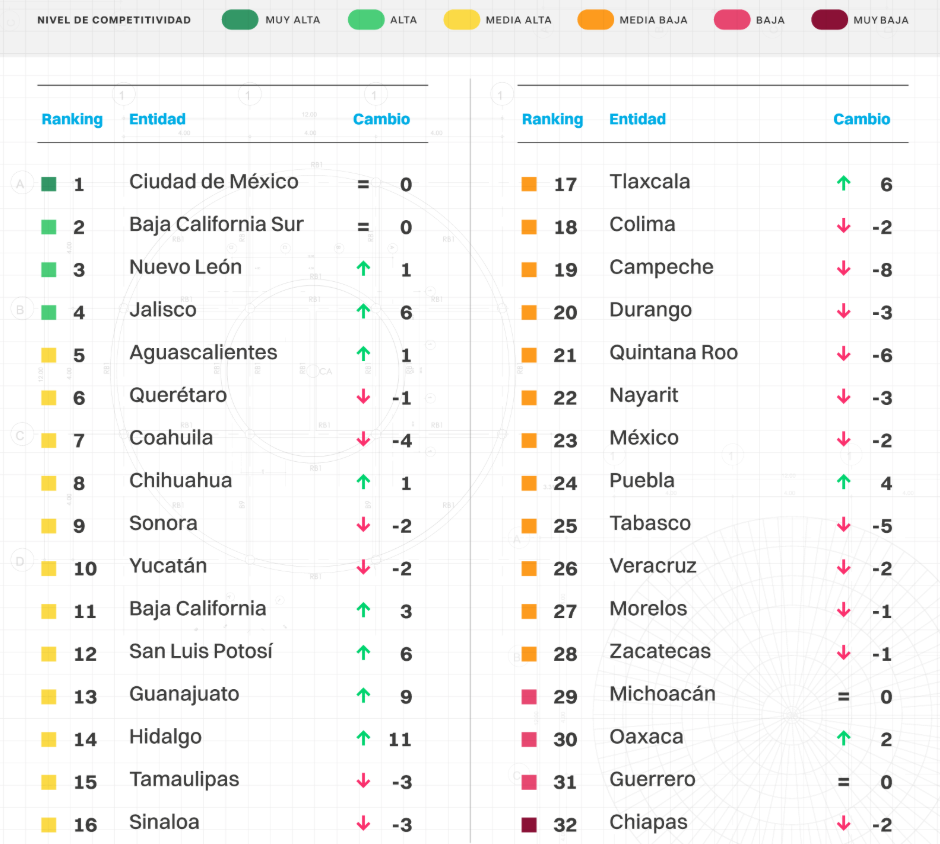Click the Morelos entity name
940x844 pixels.
point(648,608)
